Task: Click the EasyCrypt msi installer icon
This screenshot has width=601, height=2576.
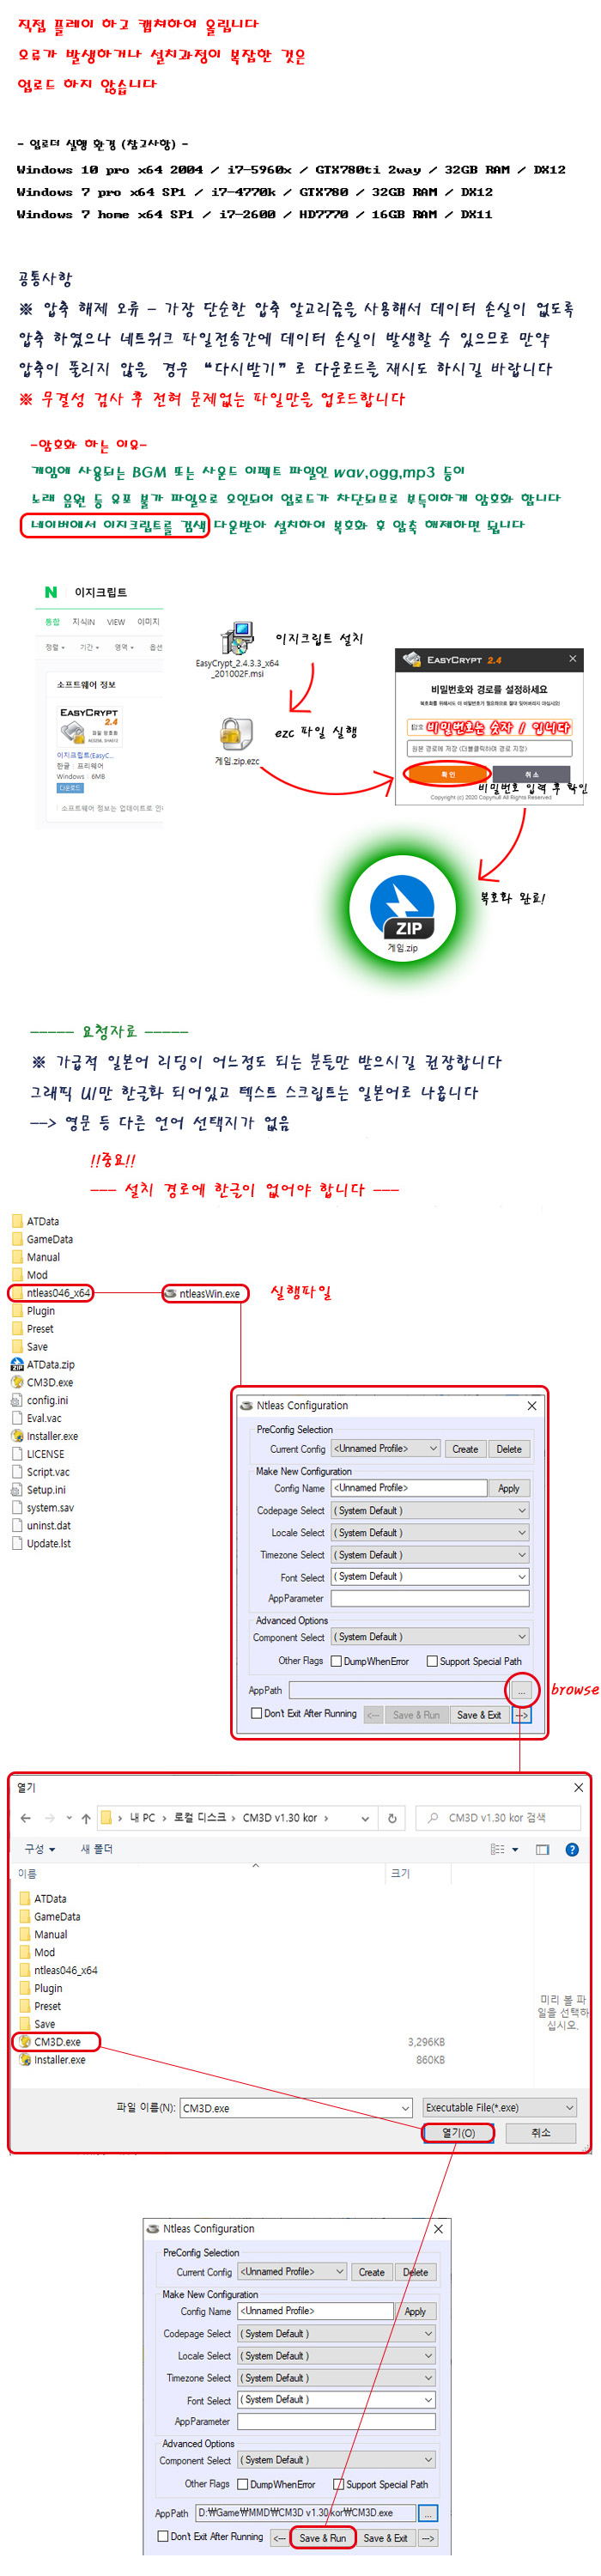Action: (236, 638)
